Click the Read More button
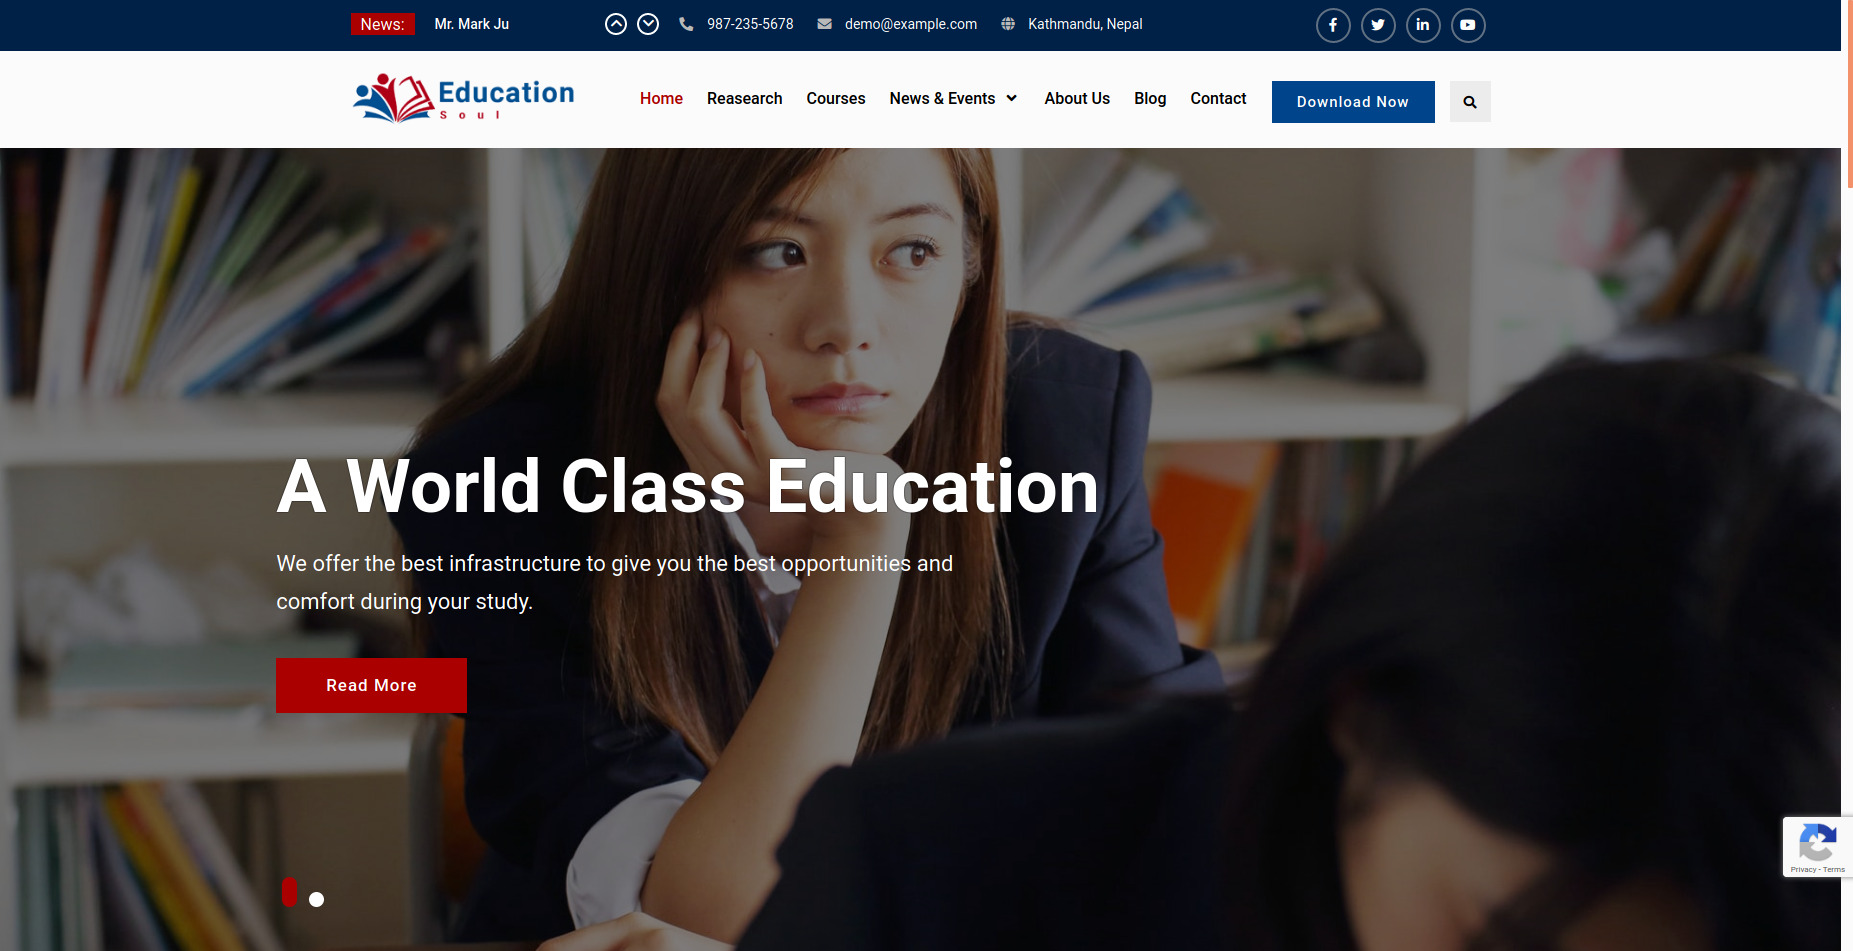Viewport: 1853px width, 951px height. pos(371,685)
